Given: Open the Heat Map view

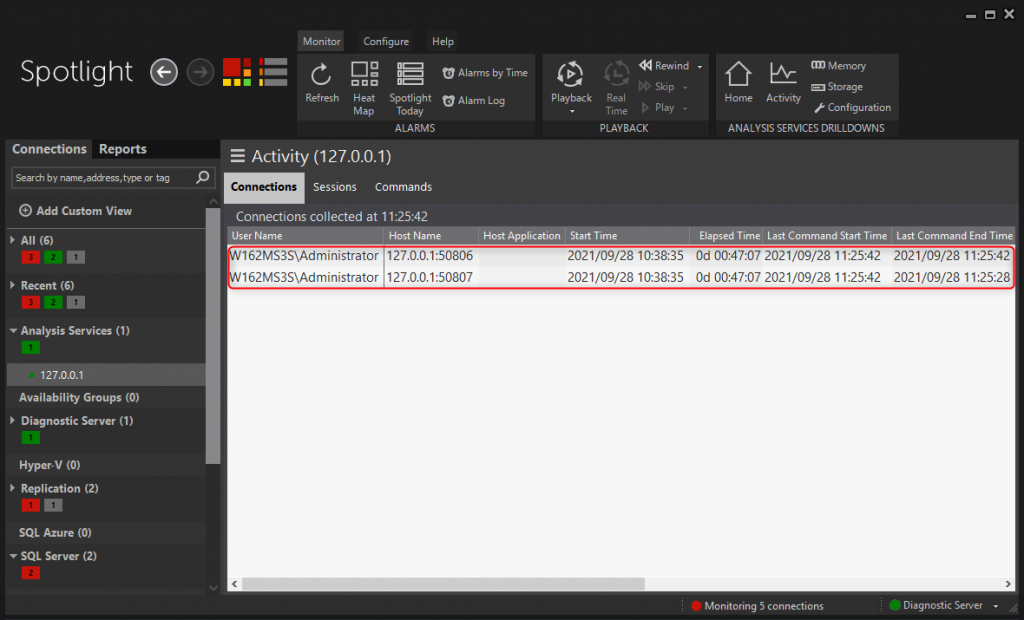Looking at the screenshot, I should 364,89.
